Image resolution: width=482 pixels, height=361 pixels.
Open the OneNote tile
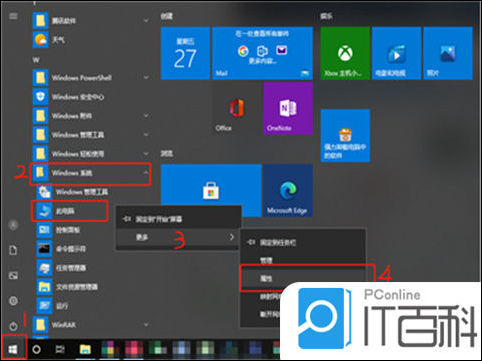coord(288,108)
